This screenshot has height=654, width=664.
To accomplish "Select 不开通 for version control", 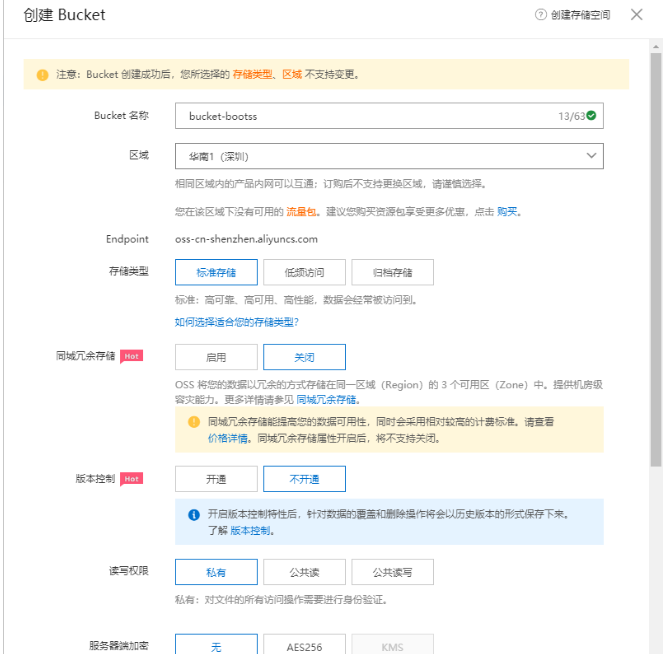I will (304, 479).
